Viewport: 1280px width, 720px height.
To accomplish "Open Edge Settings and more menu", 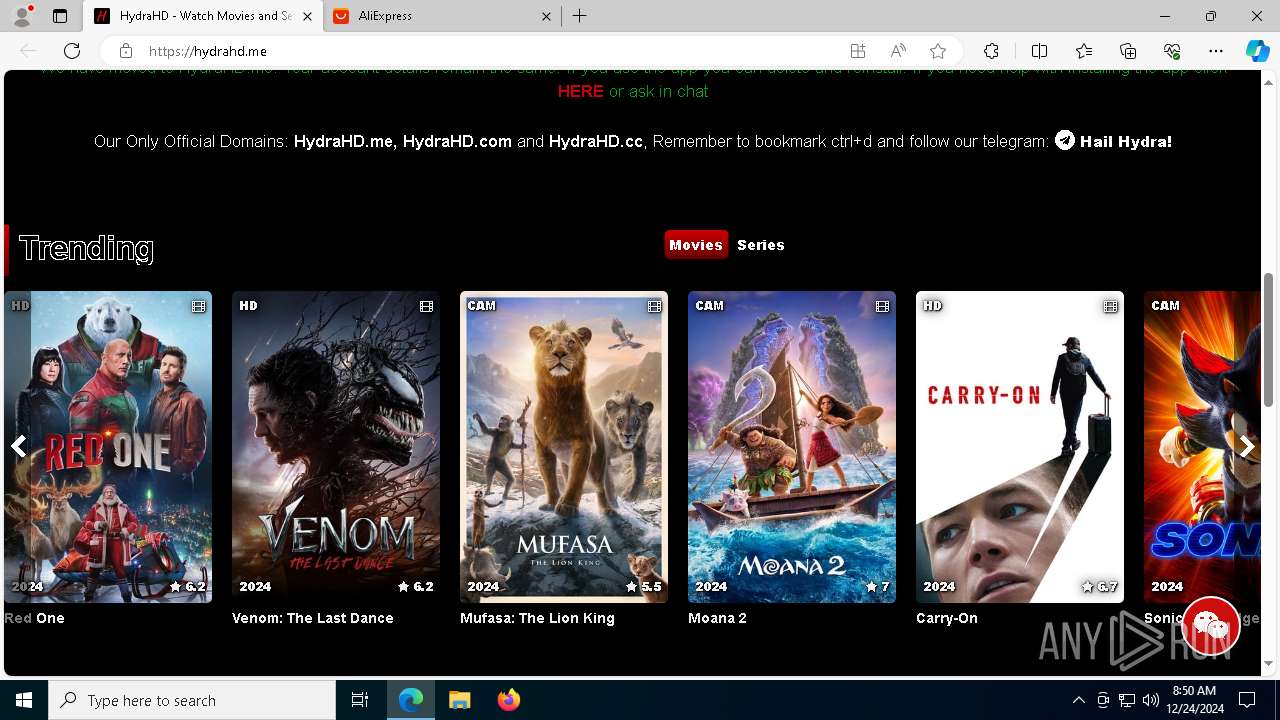I will (1216, 51).
